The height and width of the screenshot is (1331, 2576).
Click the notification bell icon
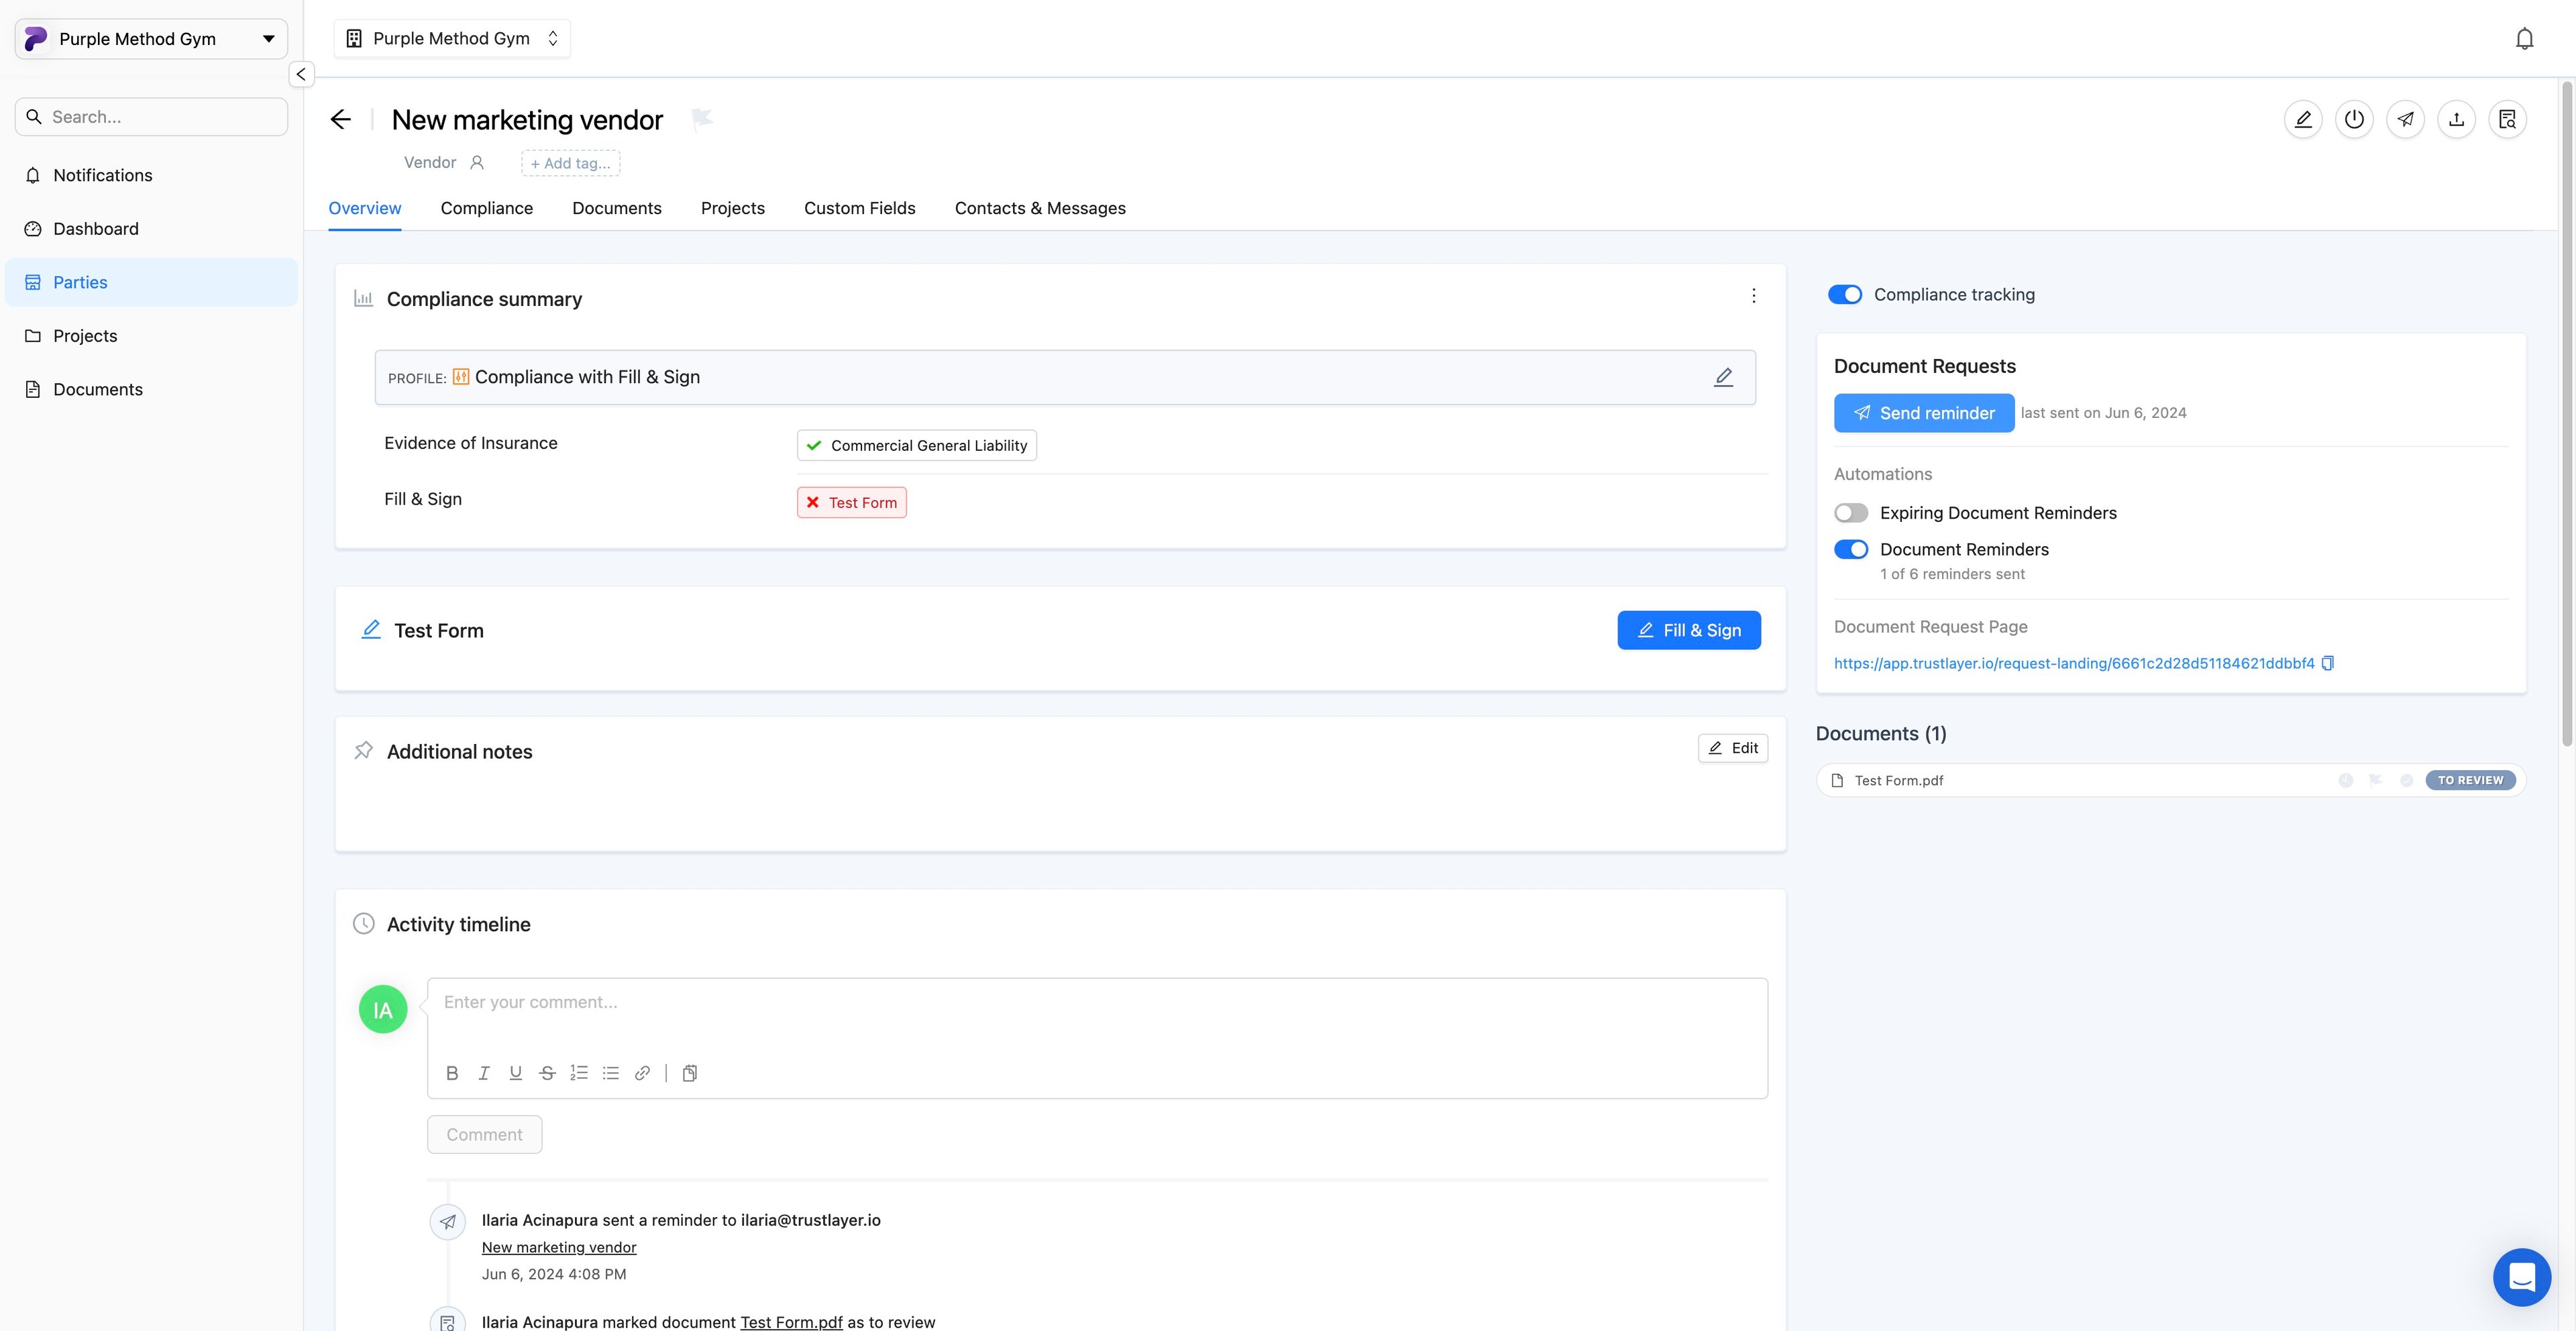[2524, 39]
